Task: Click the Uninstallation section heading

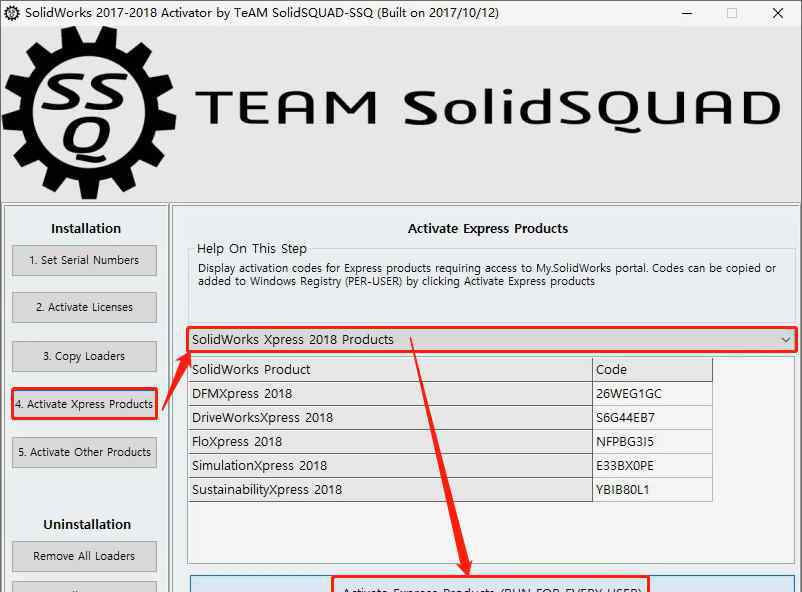Action: [x=87, y=524]
